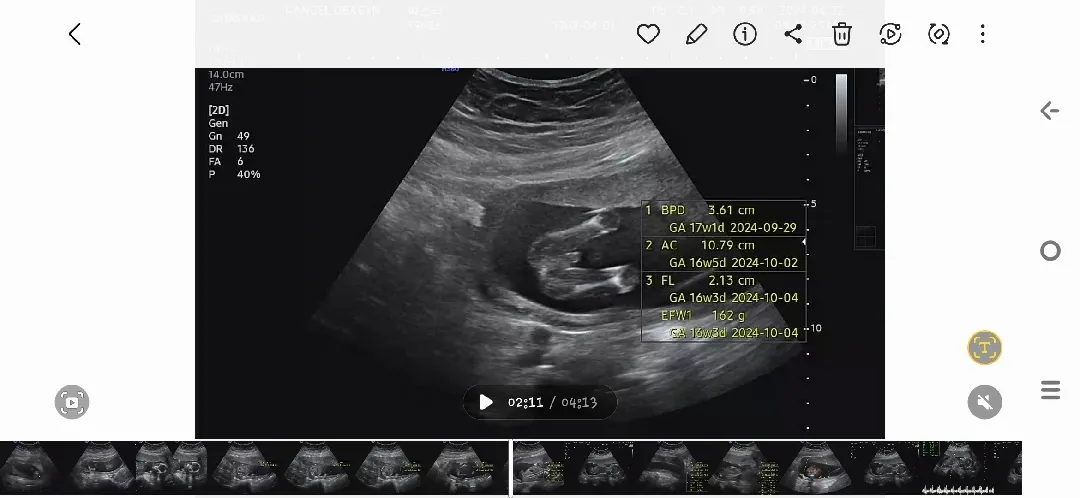Select GA 17w1d 2024-09-29 line
The height and width of the screenshot is (498, 1080).
tap(733, 227)
